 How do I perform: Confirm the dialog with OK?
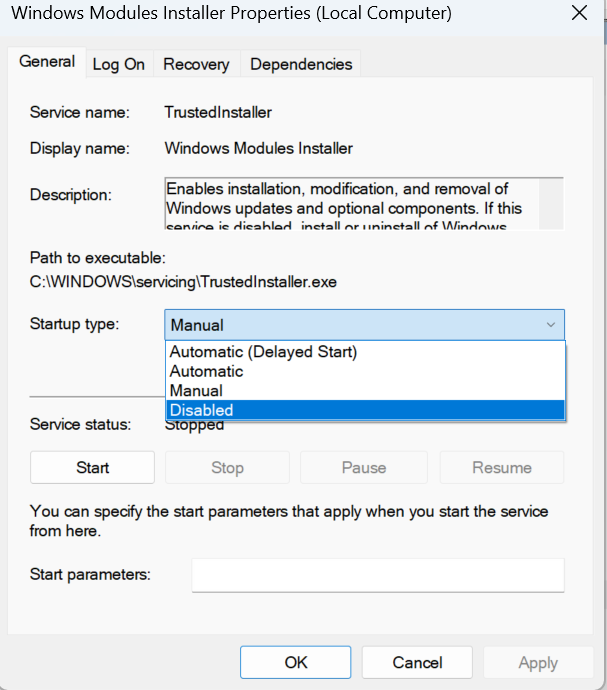tap(296, 662)
